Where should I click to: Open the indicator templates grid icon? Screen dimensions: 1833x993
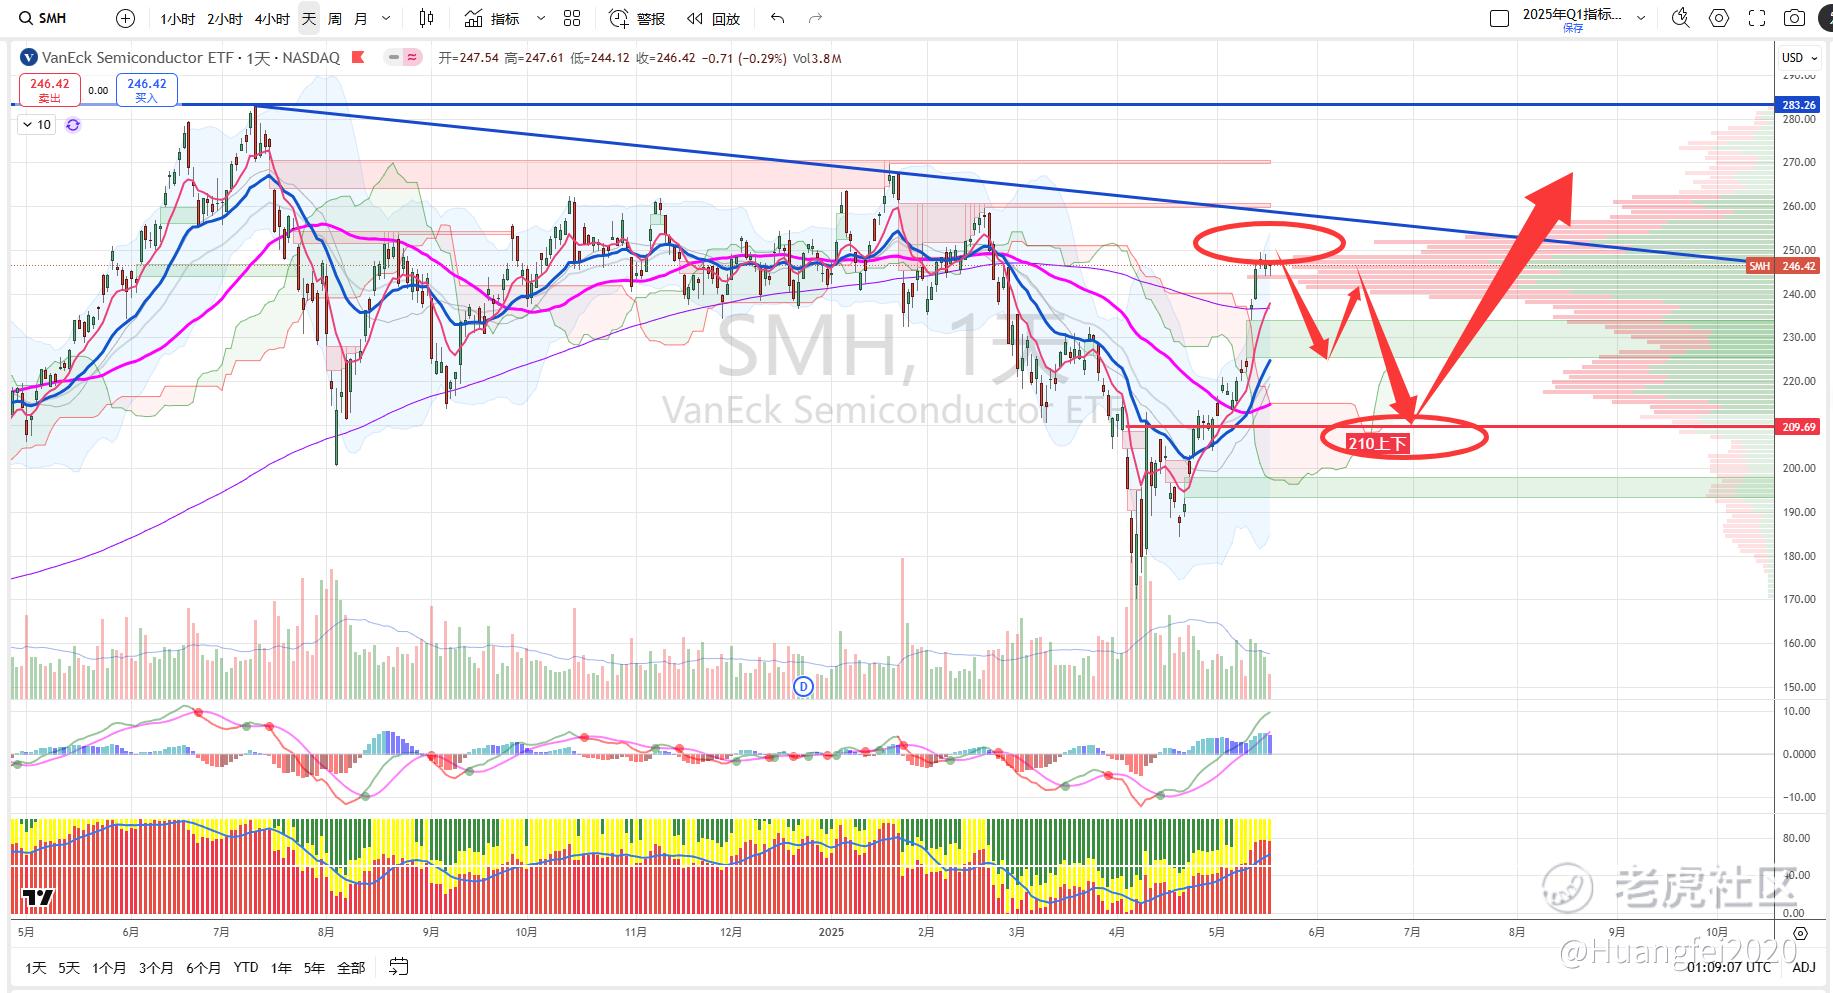(x=572, y=18)
